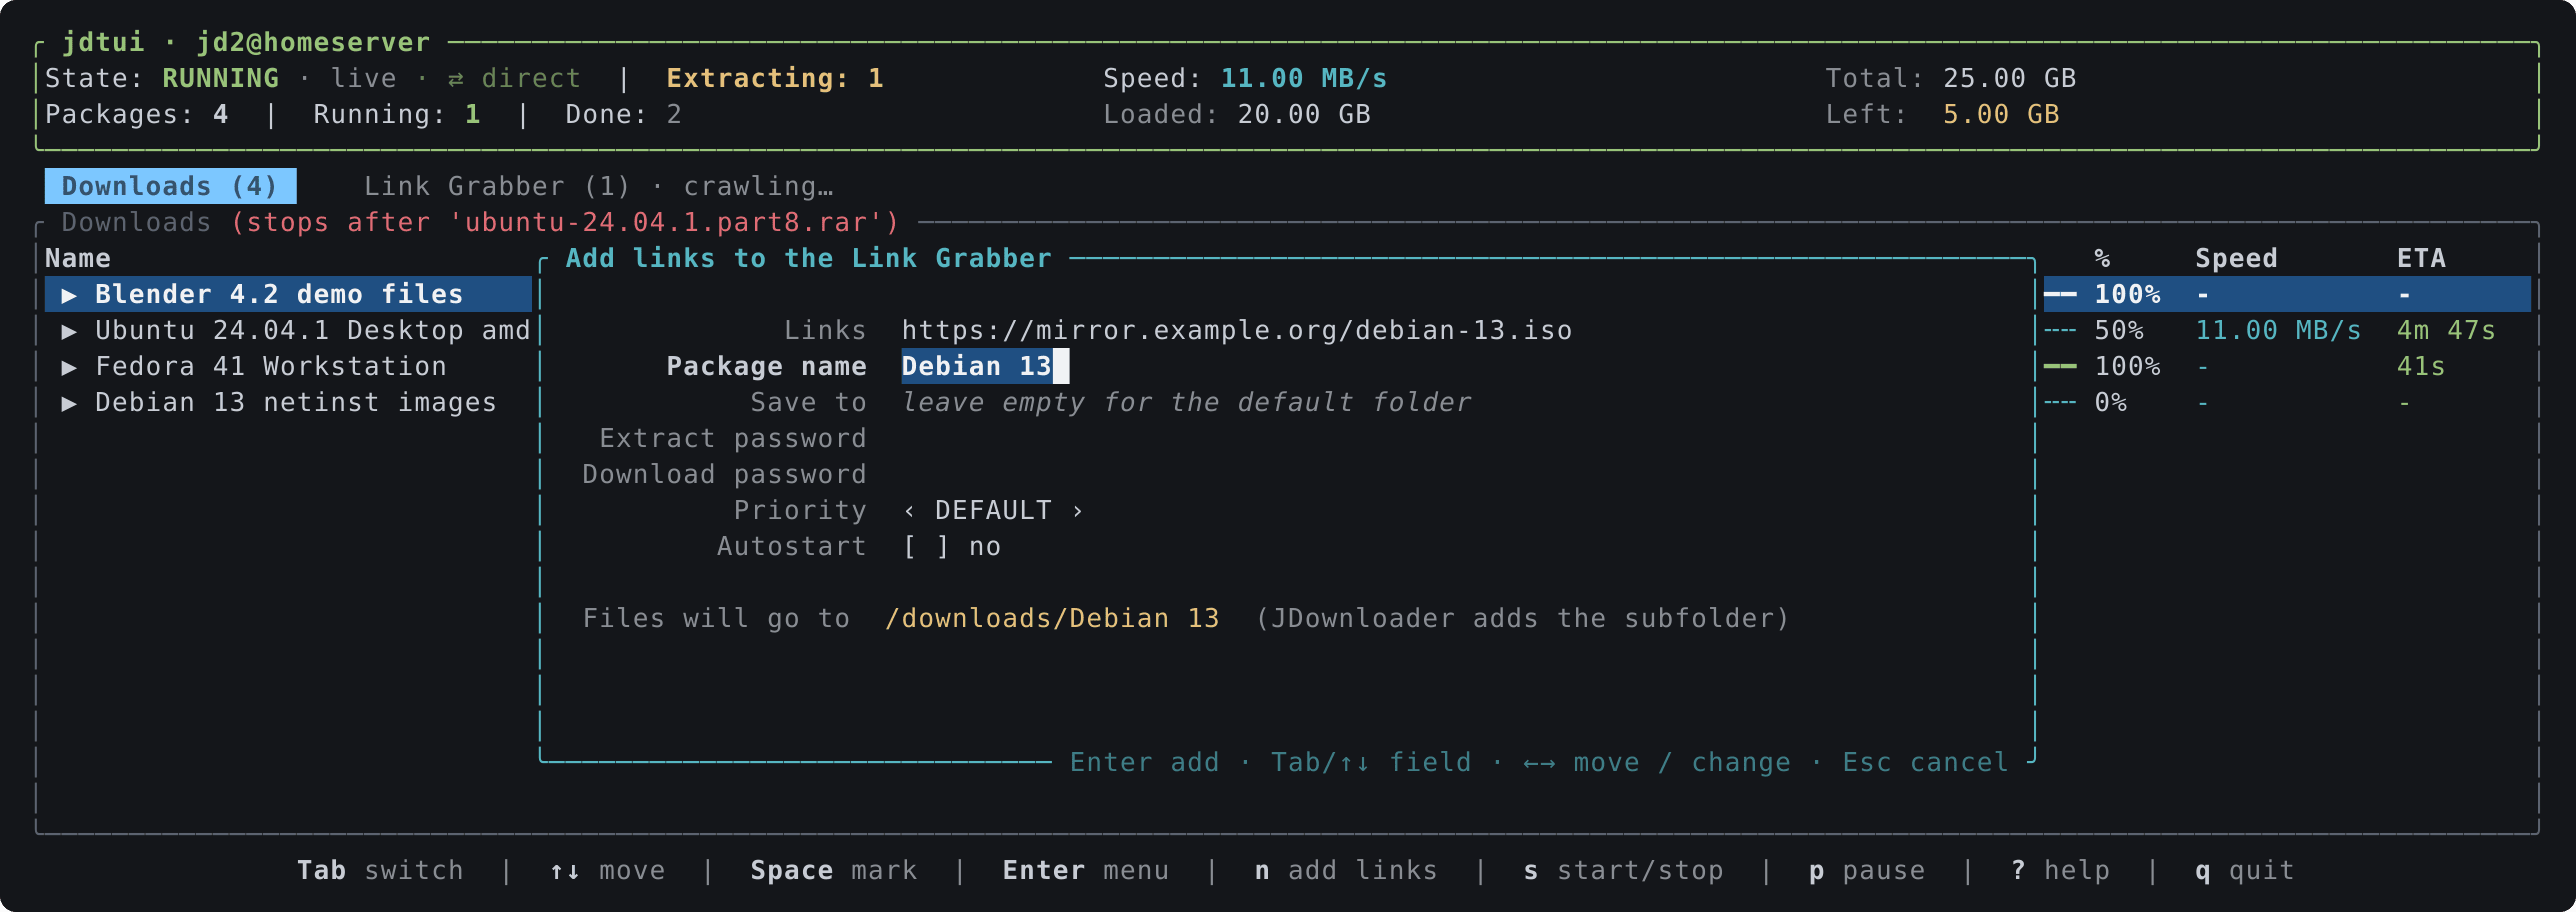Click the Save to folder field
The height and width of the screenshot is (912, 2576).
point(1186,403)
